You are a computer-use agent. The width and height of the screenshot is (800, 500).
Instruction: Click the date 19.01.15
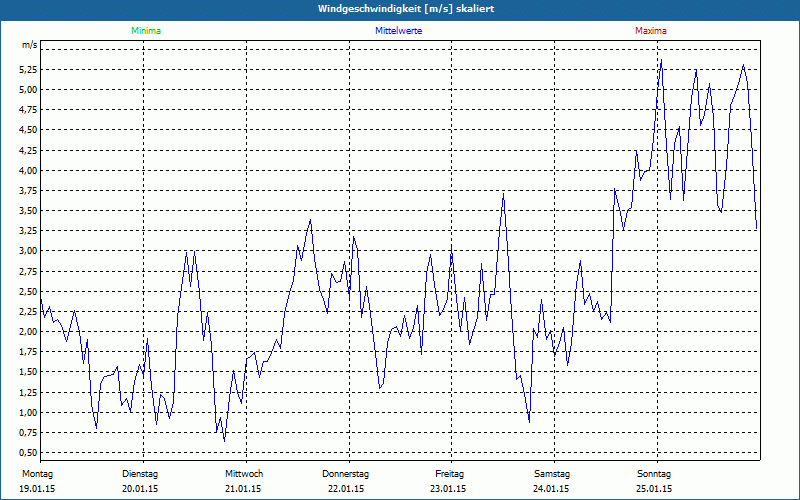pos(37,489)
